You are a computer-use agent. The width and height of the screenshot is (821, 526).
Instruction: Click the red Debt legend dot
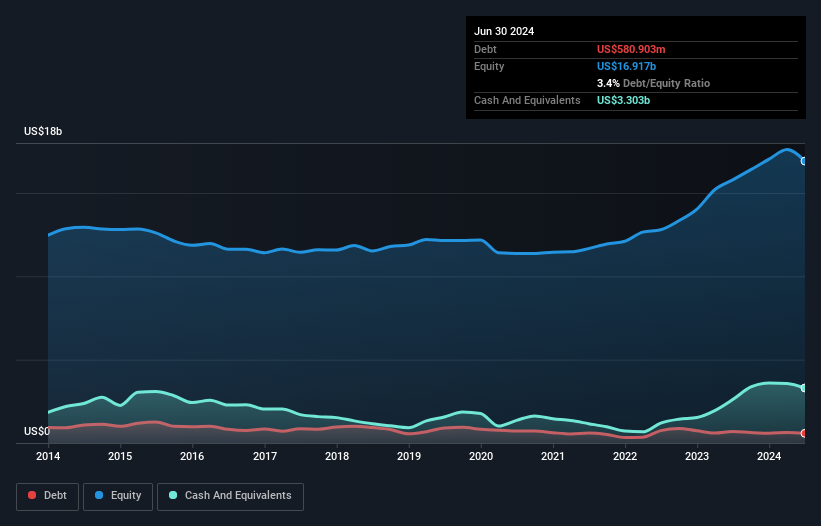coord(32,495)
